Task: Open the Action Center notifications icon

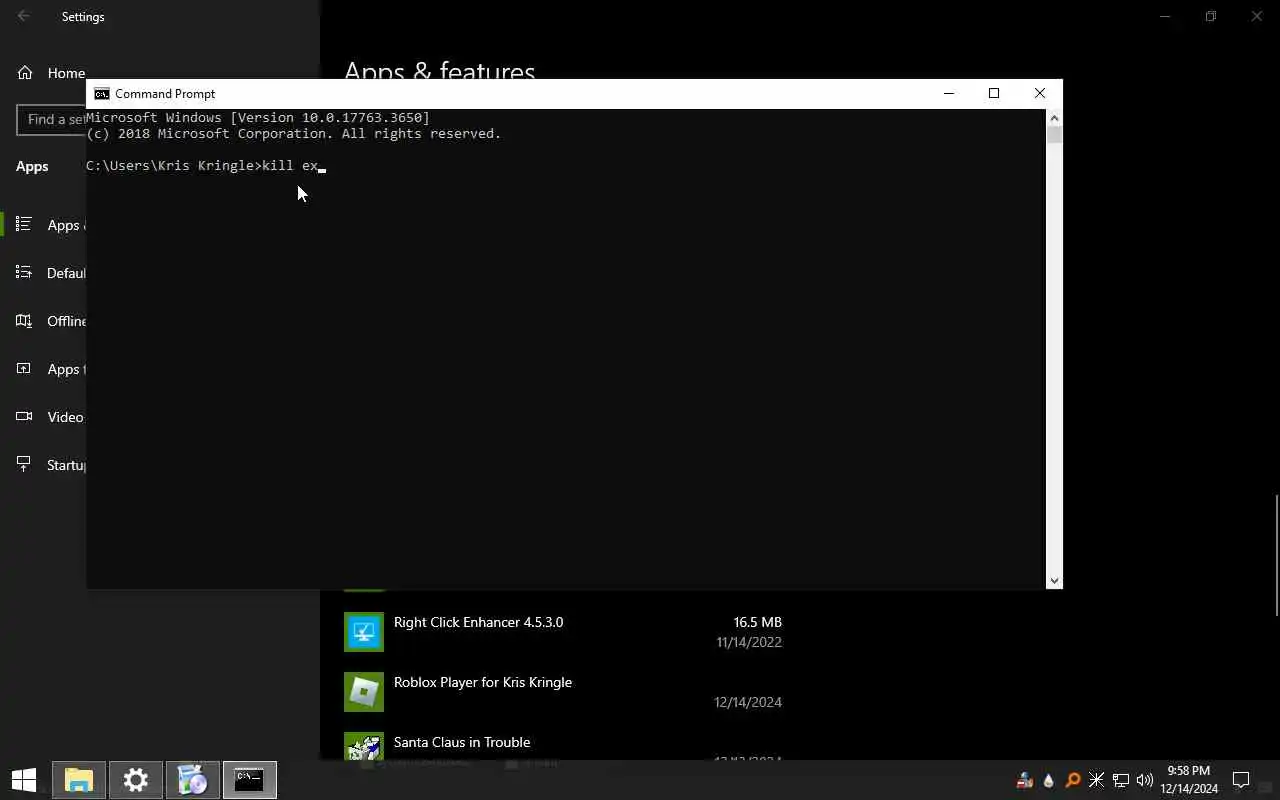Action: pos(1241,780)
